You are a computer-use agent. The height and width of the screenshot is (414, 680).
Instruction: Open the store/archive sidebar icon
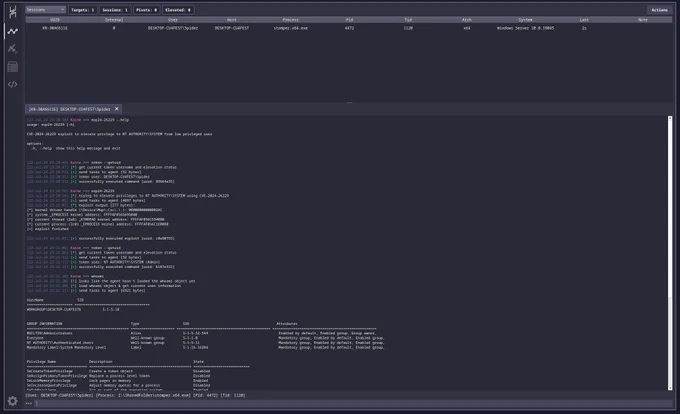click(13, 66)
